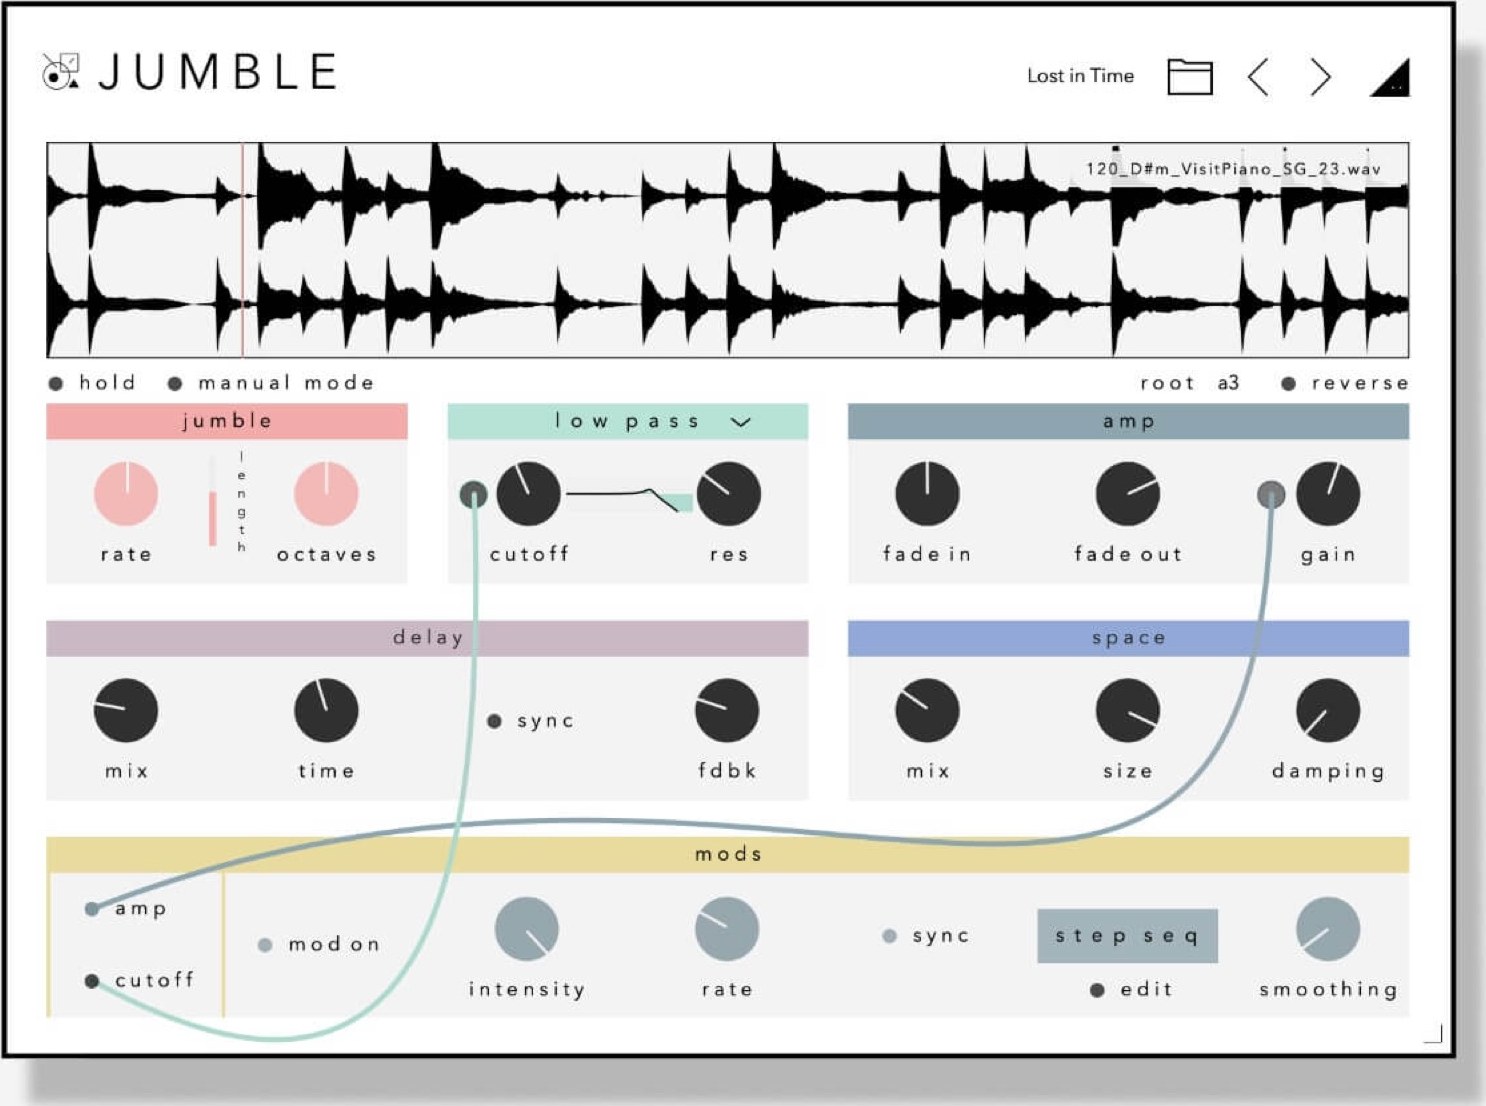This screenshot has width=1486, height=1106.
Task: Click the jumble length vertical slider
Action: point(212,502)
